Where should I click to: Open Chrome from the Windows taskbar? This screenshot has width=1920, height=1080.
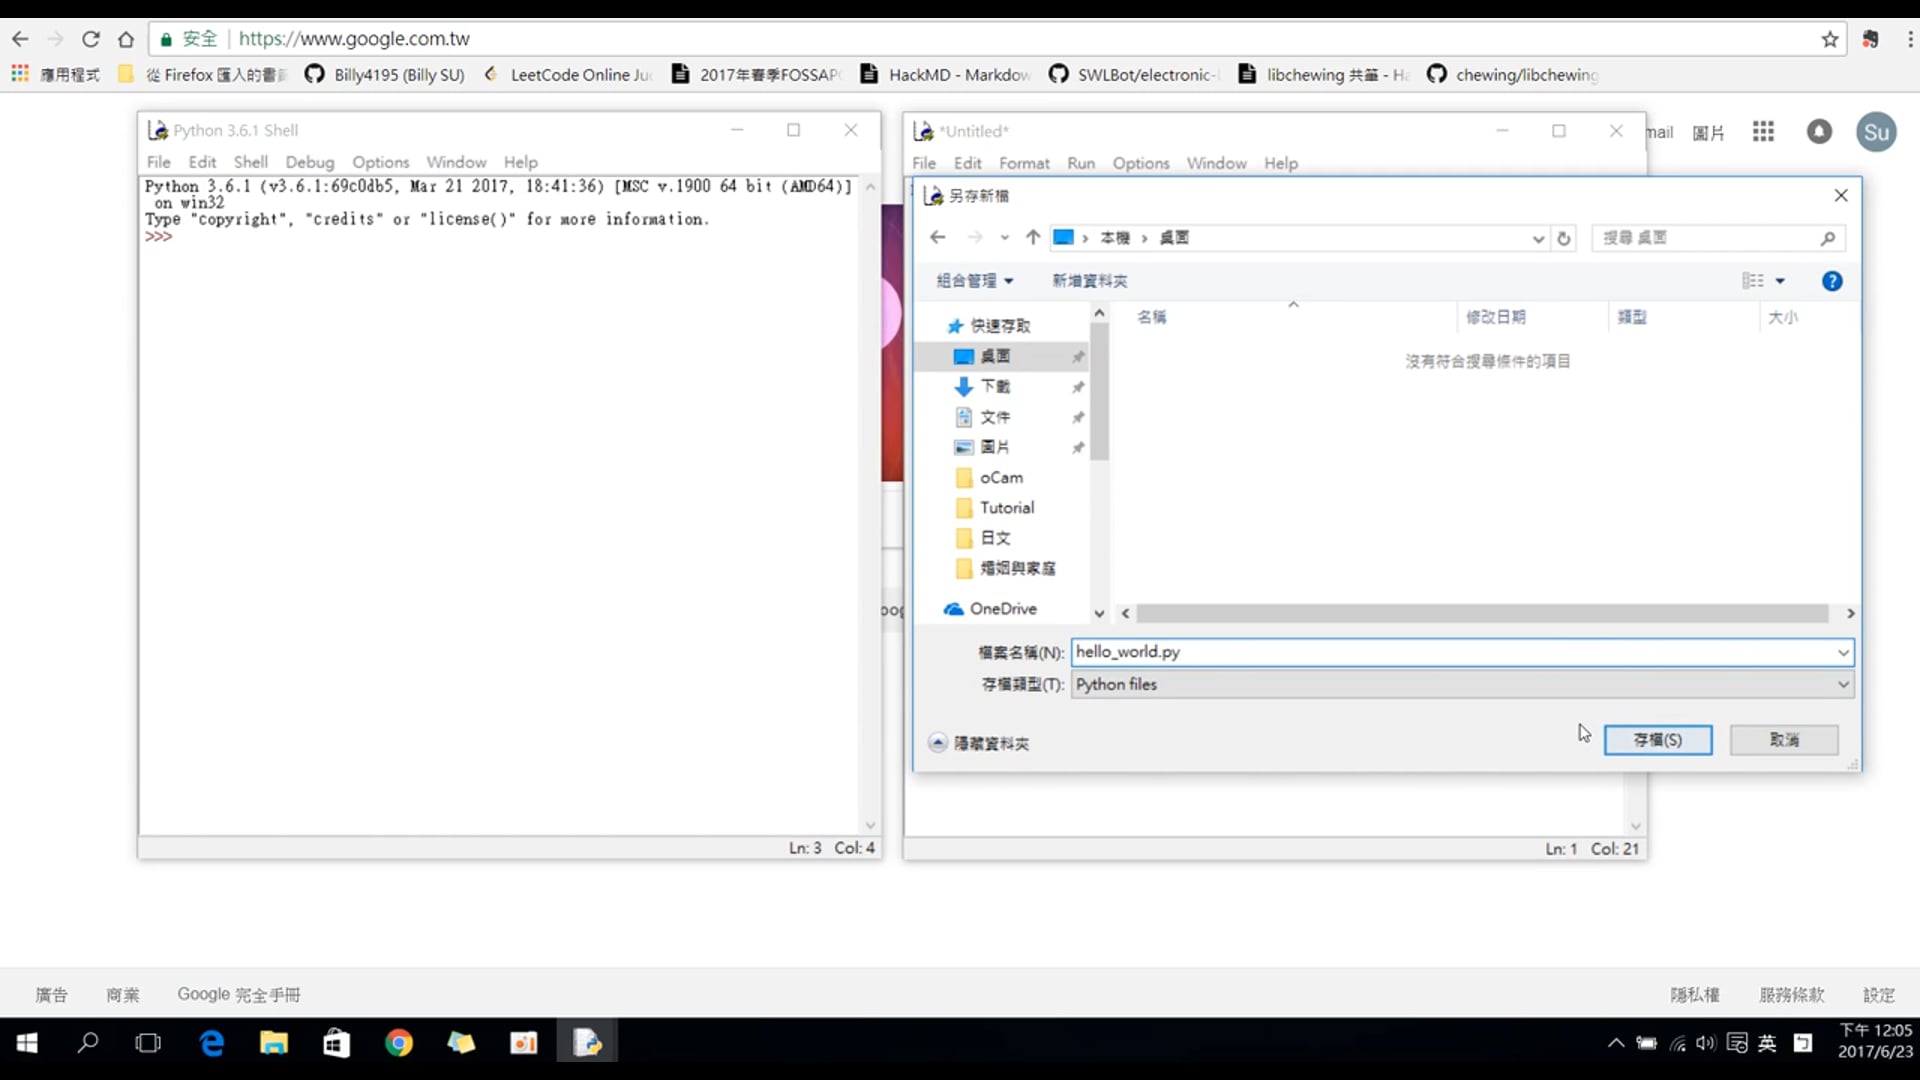tap(398, 1043)
